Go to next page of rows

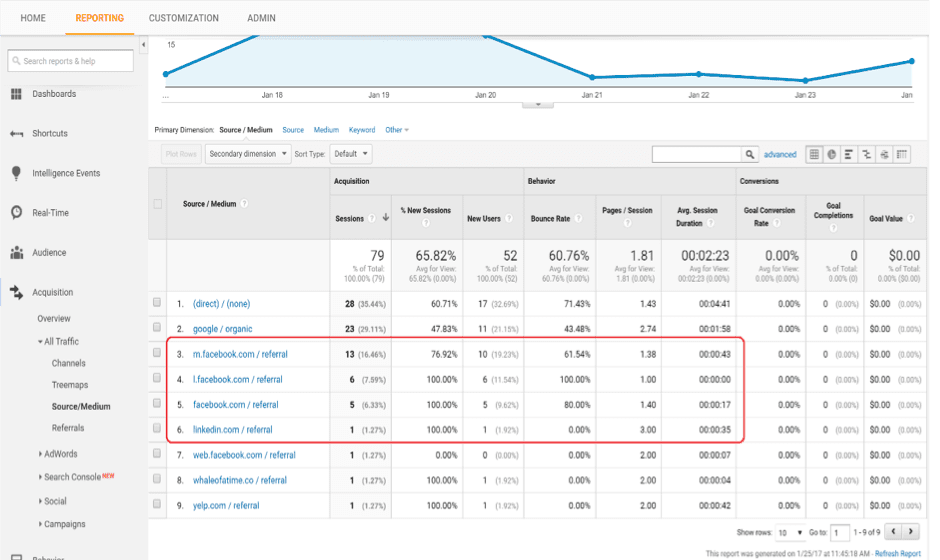click(911, 532)
